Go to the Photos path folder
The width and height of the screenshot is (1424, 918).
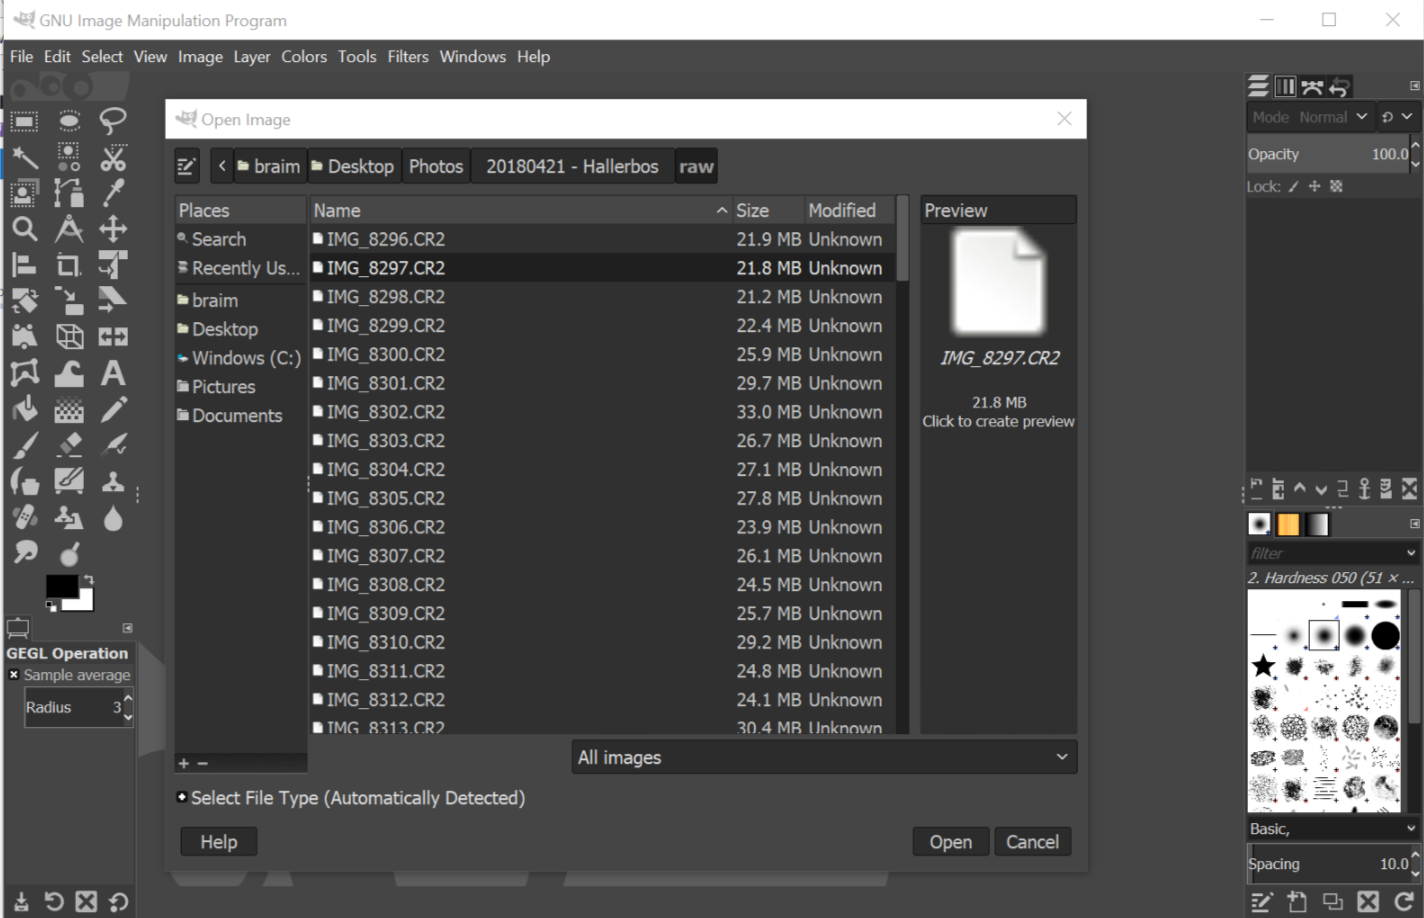click(436, 166)
